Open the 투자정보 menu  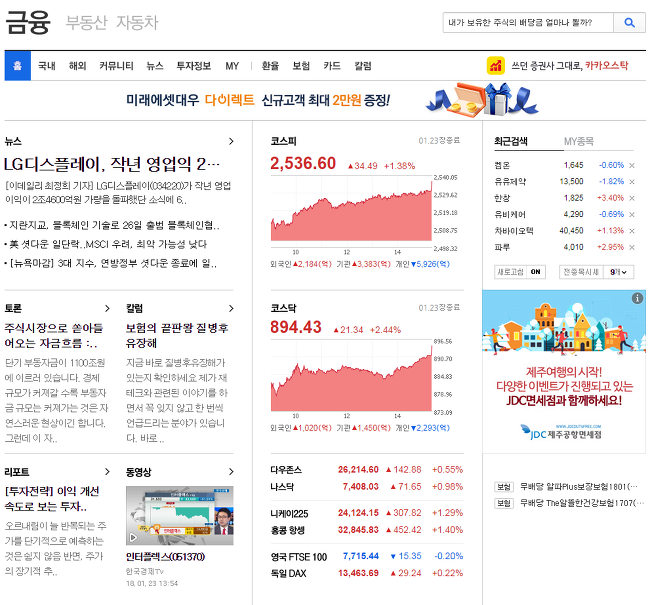[194, 66]
